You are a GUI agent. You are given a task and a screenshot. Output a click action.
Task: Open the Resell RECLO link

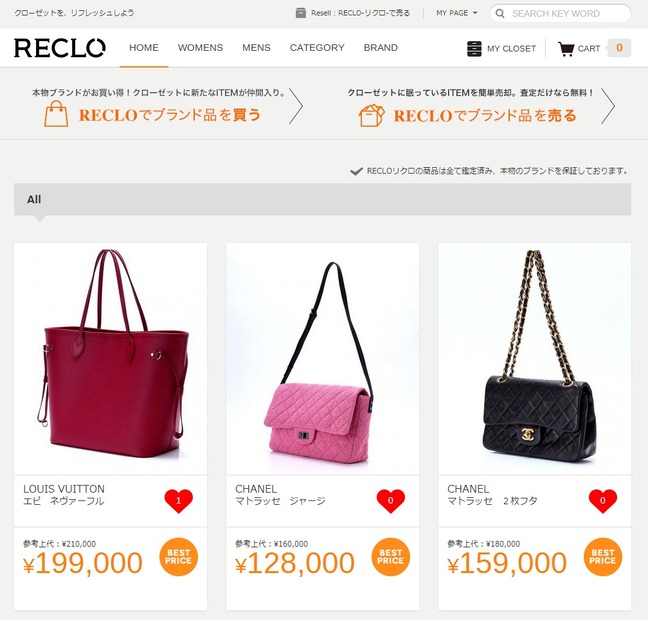pyautogui.click(x=360, y=13)
